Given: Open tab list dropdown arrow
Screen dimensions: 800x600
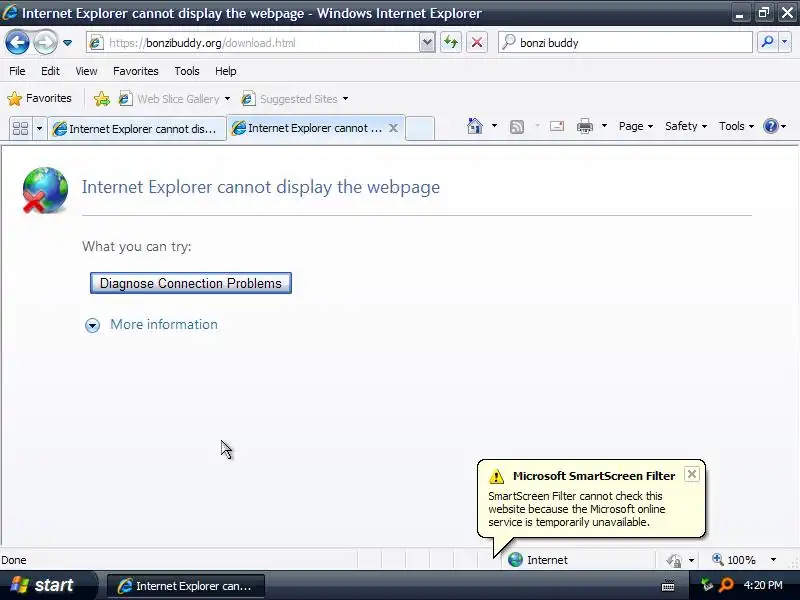Looking at the screenshot, I should tap(39, 128).
